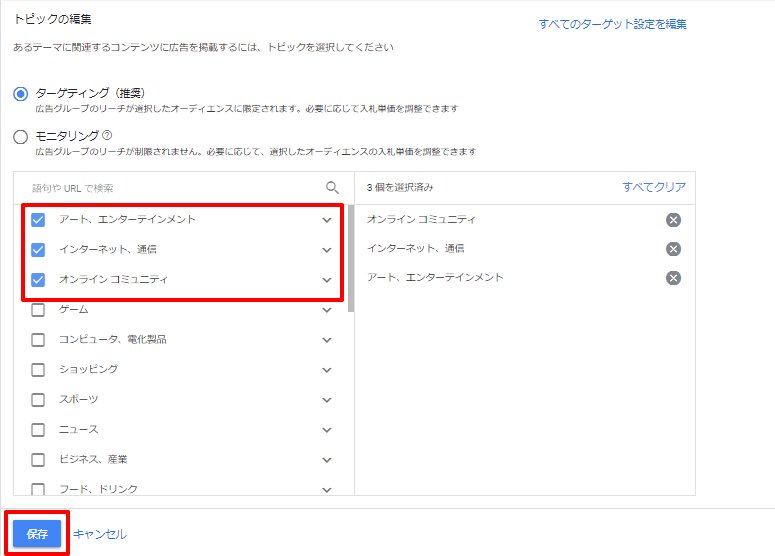Click the search magnifier icon

click(333, 188)
